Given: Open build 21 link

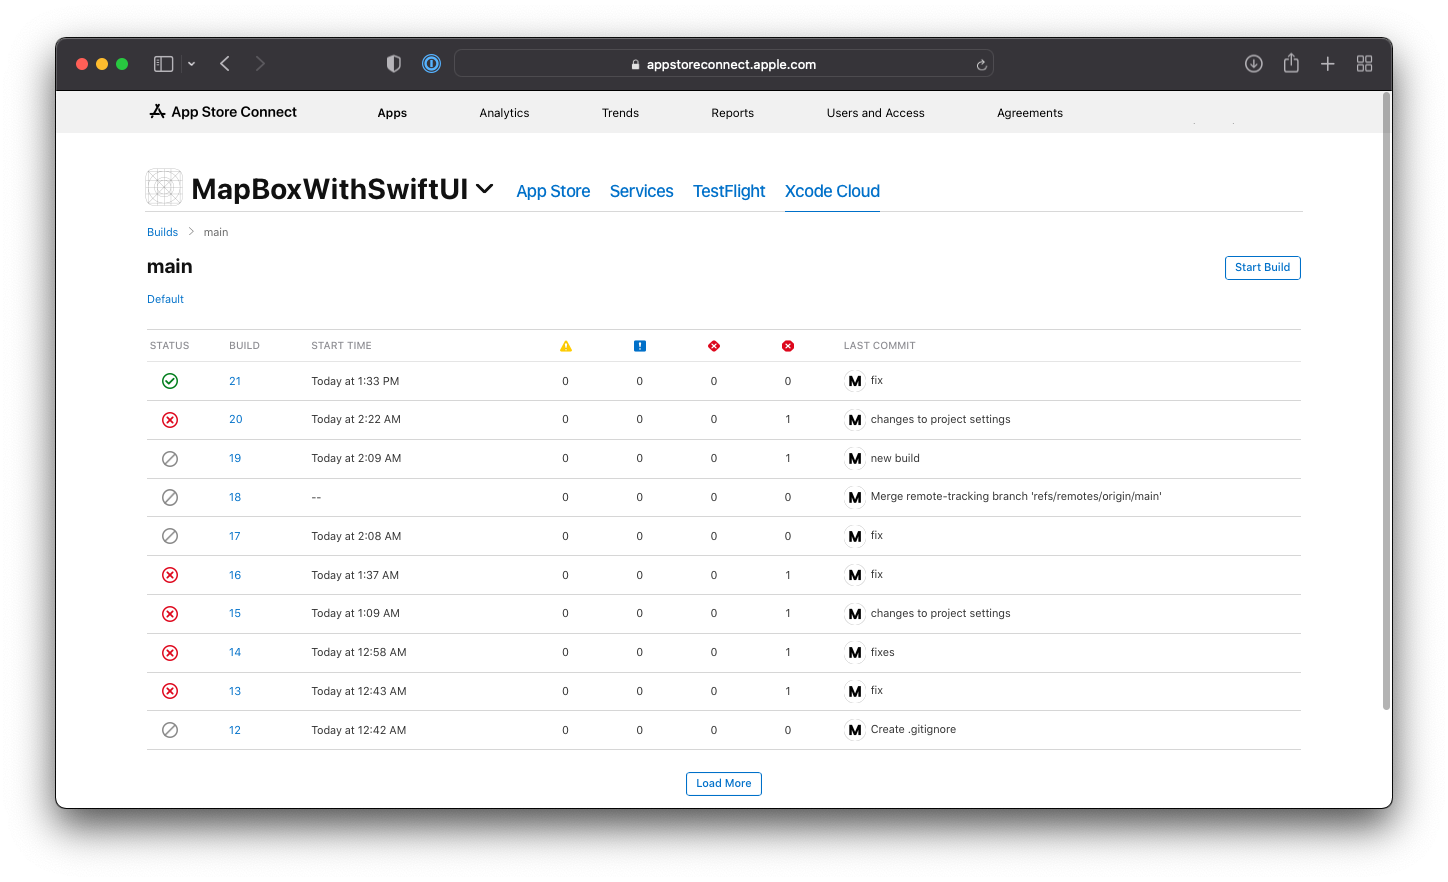Looking at the screenshot, I should 235,381.
